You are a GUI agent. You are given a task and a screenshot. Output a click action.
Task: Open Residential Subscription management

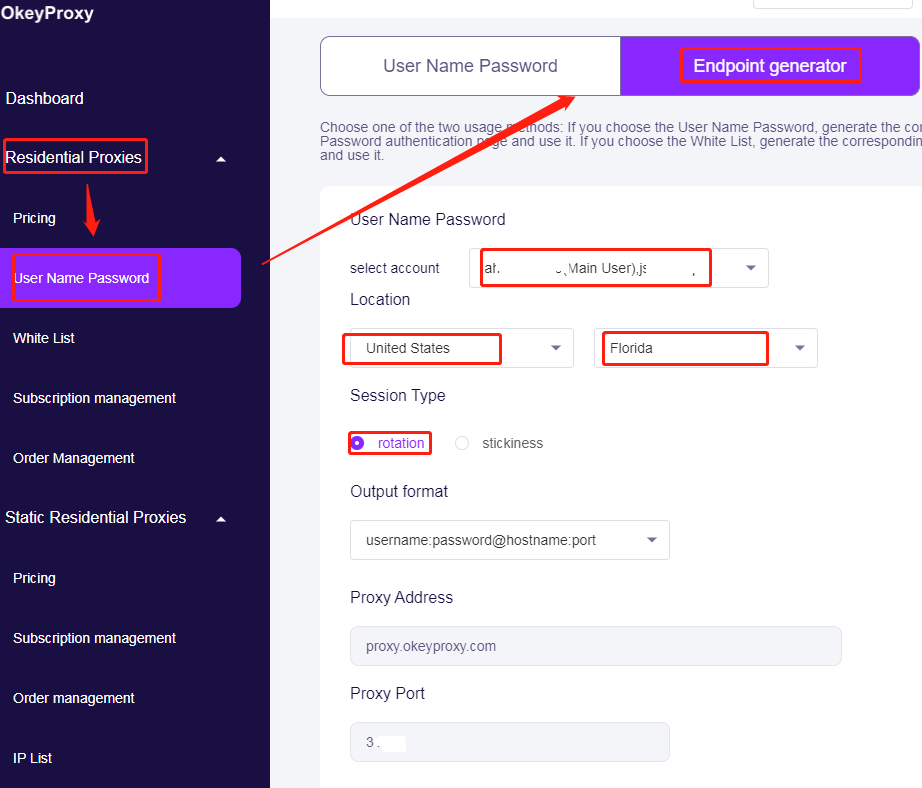[94, 398]
